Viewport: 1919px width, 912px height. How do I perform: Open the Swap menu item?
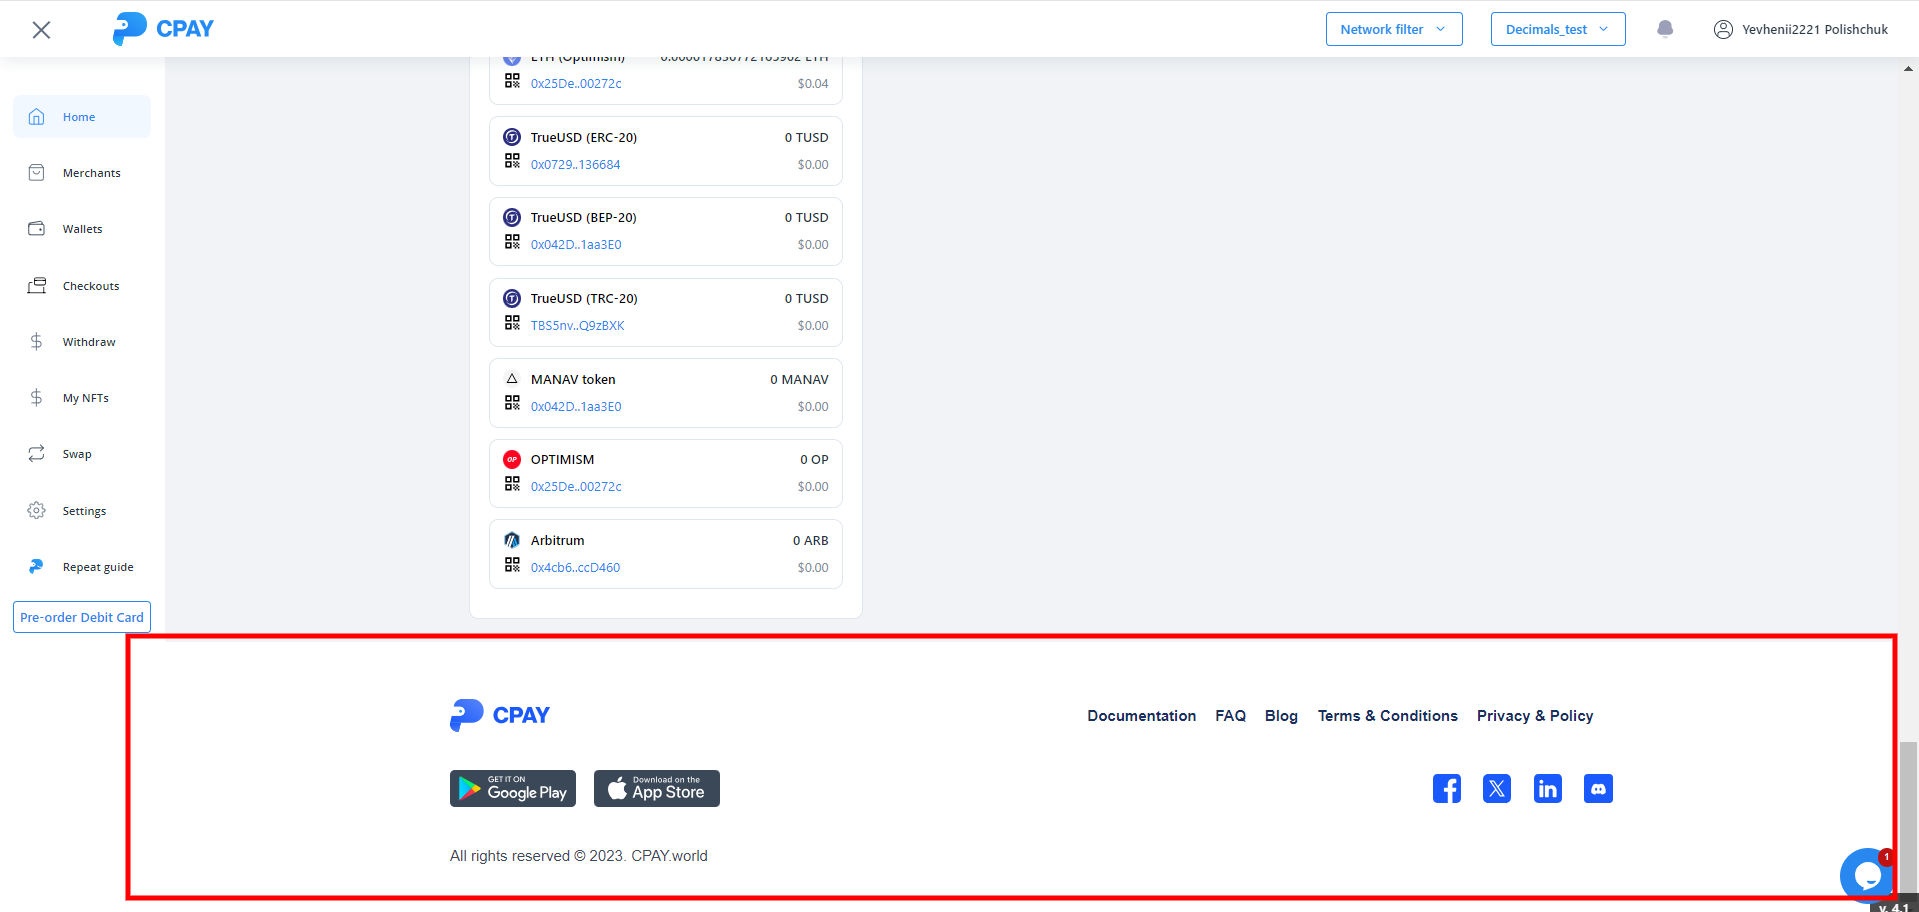[x=77, y=454]
